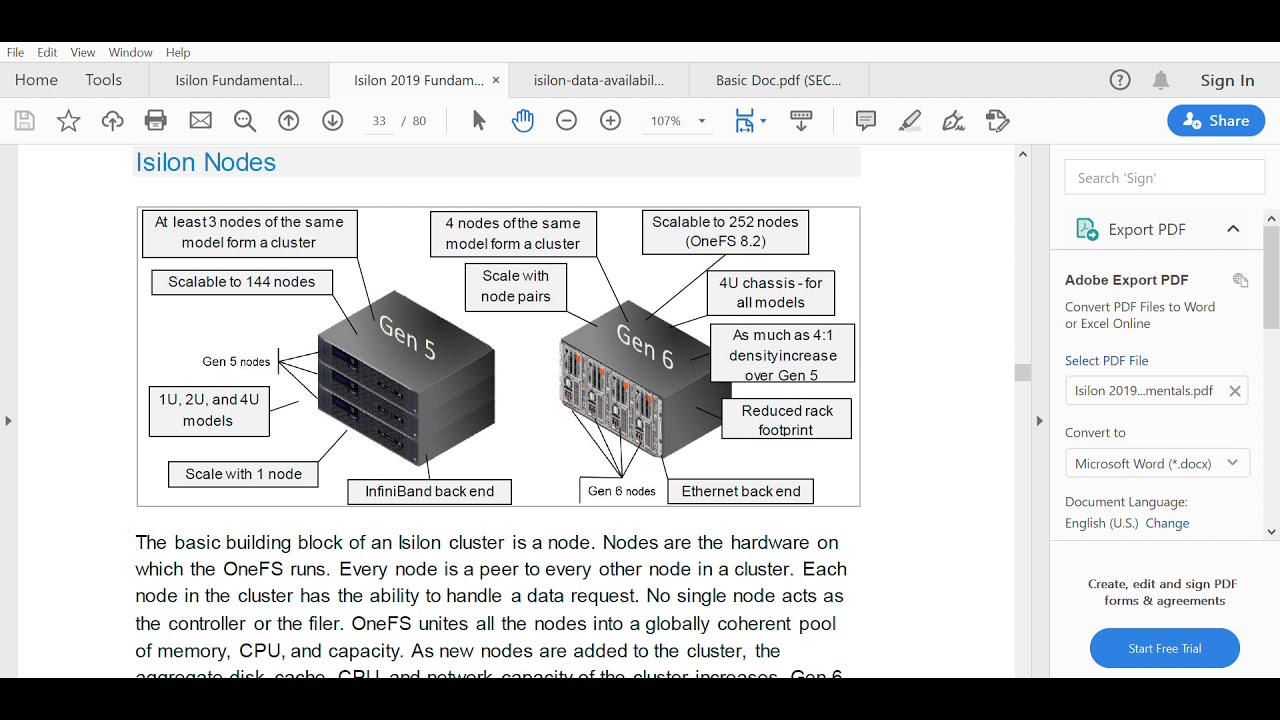1280x720 pixels.
Task: Collapse the Export PDF panel
Action: [x=1233, y=229]
